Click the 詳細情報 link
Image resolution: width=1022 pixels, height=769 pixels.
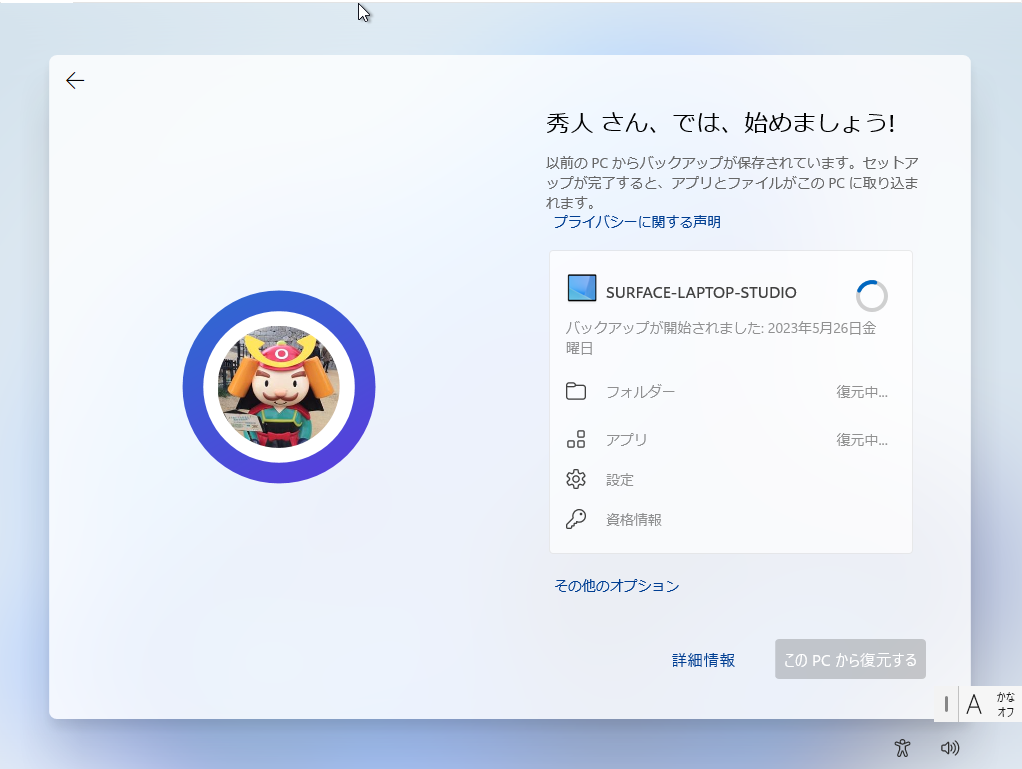click(703, 660)
